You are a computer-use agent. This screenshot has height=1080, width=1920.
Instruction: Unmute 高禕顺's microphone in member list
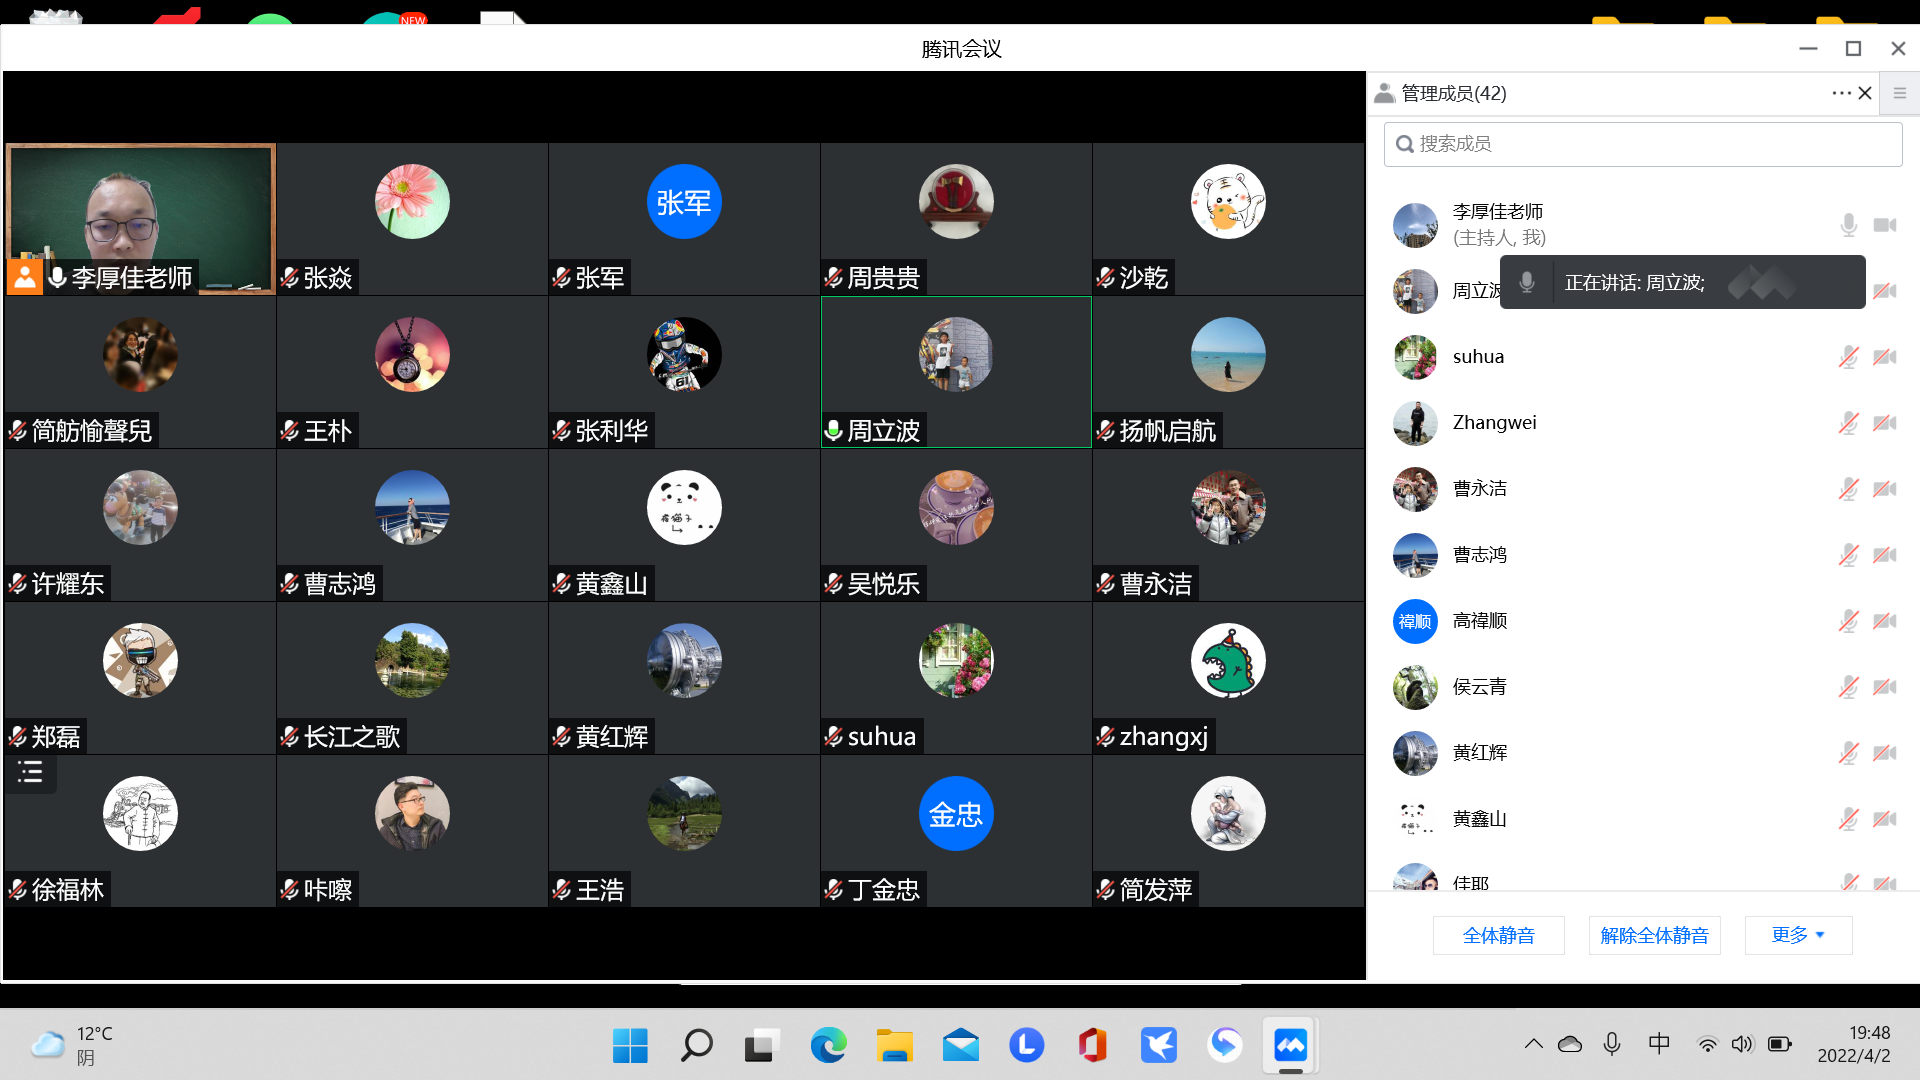[1848, 621]
